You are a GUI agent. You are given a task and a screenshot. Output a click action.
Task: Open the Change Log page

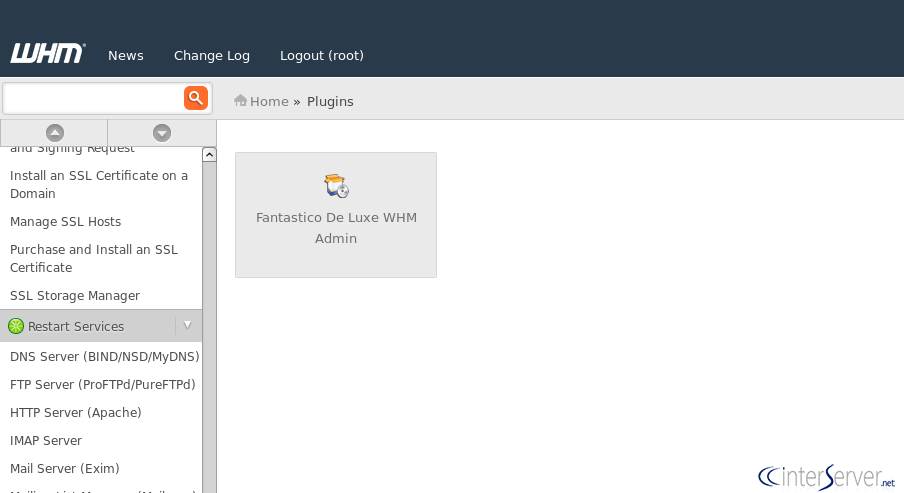click(x=212, y=55)
